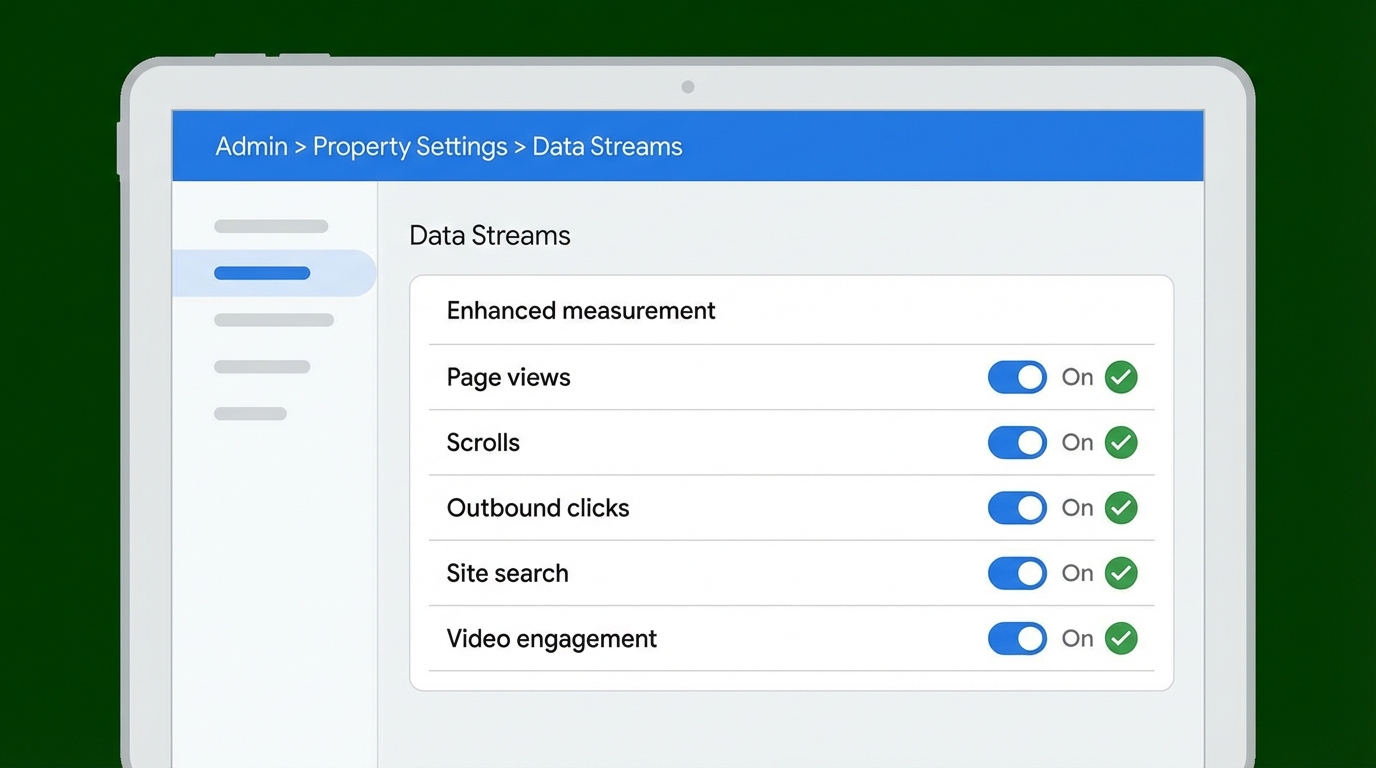Select the bottommost sidebar menu item

250,413
